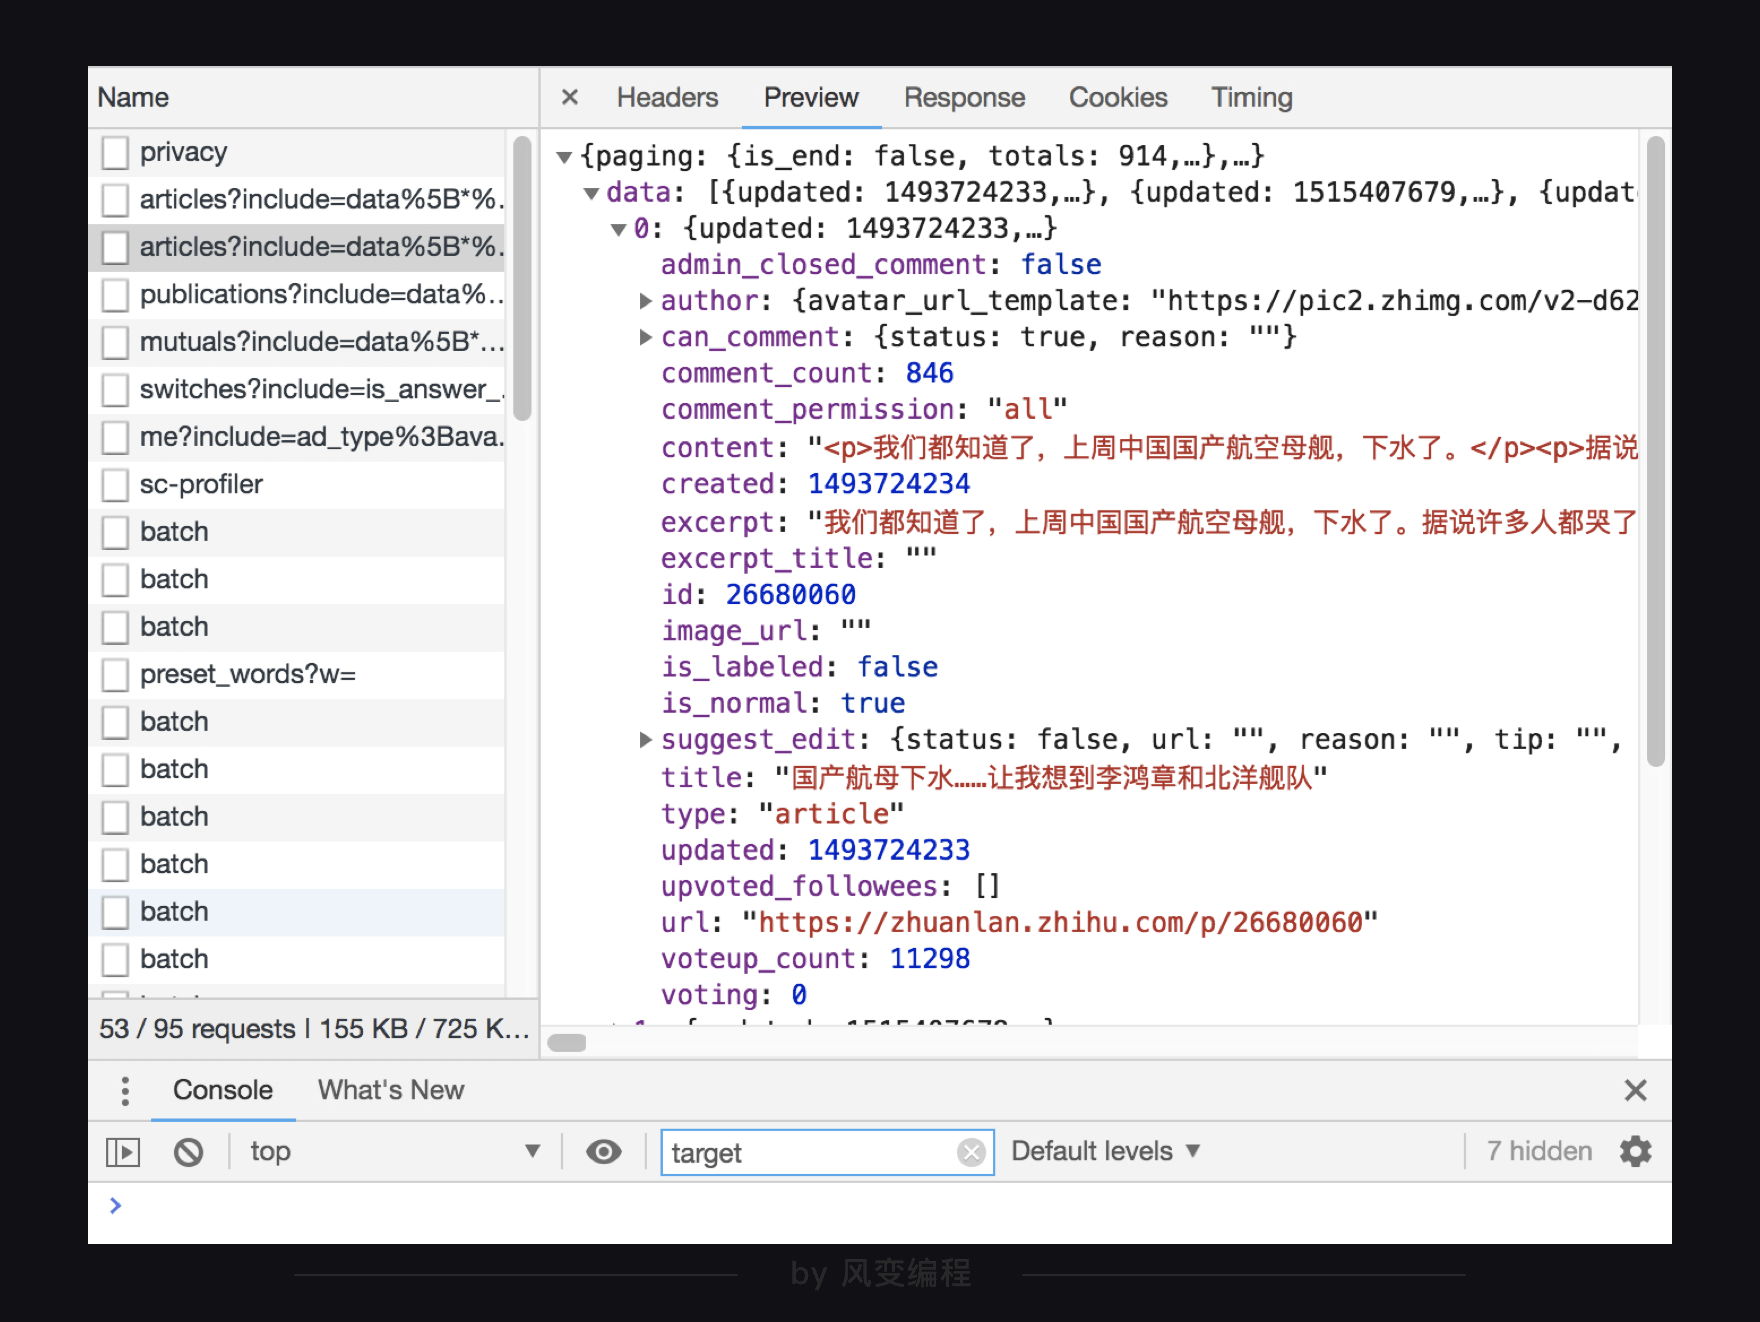Check the me?include=ad_type request checkbox
The image size is (1760, 1322).
116,437
